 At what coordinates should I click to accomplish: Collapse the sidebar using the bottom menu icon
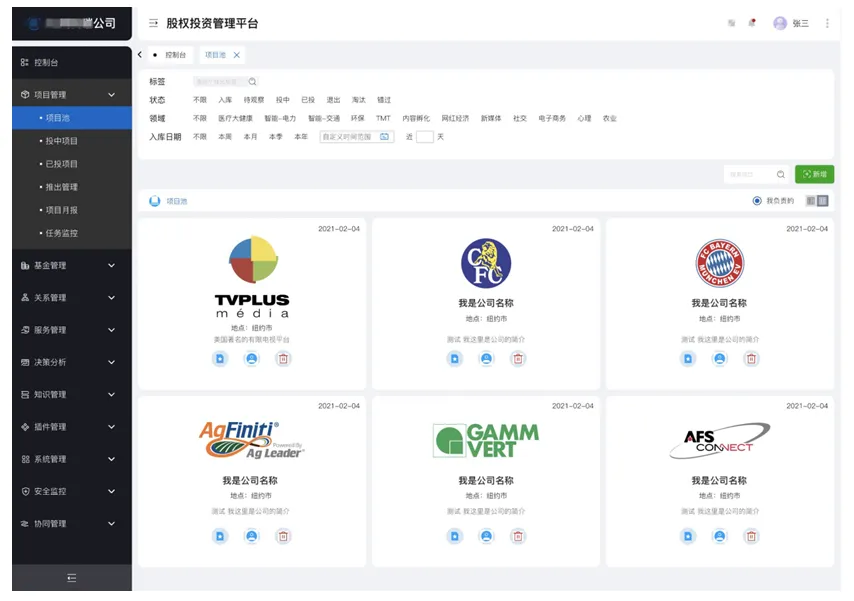point(71,578)
